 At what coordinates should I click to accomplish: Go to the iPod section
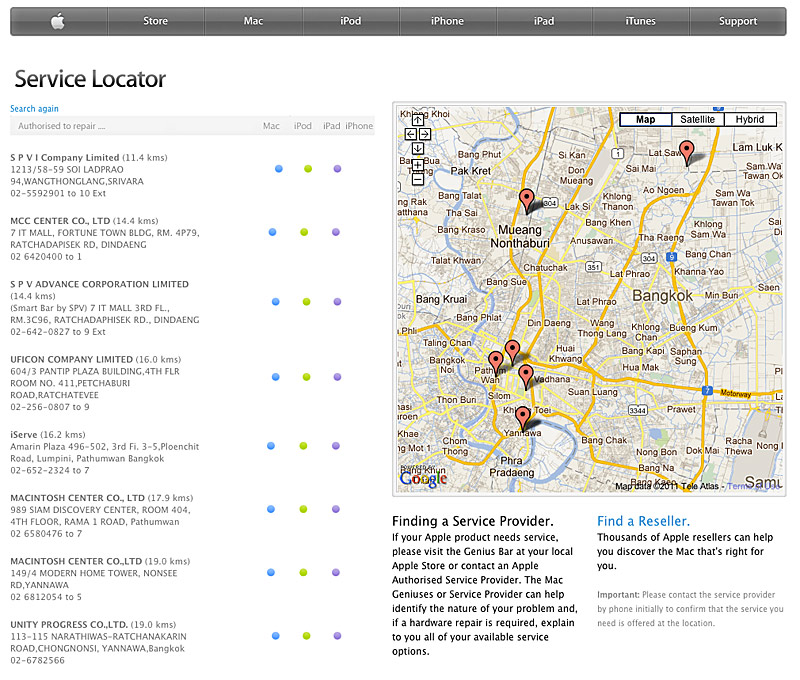[x=351, y=21]
